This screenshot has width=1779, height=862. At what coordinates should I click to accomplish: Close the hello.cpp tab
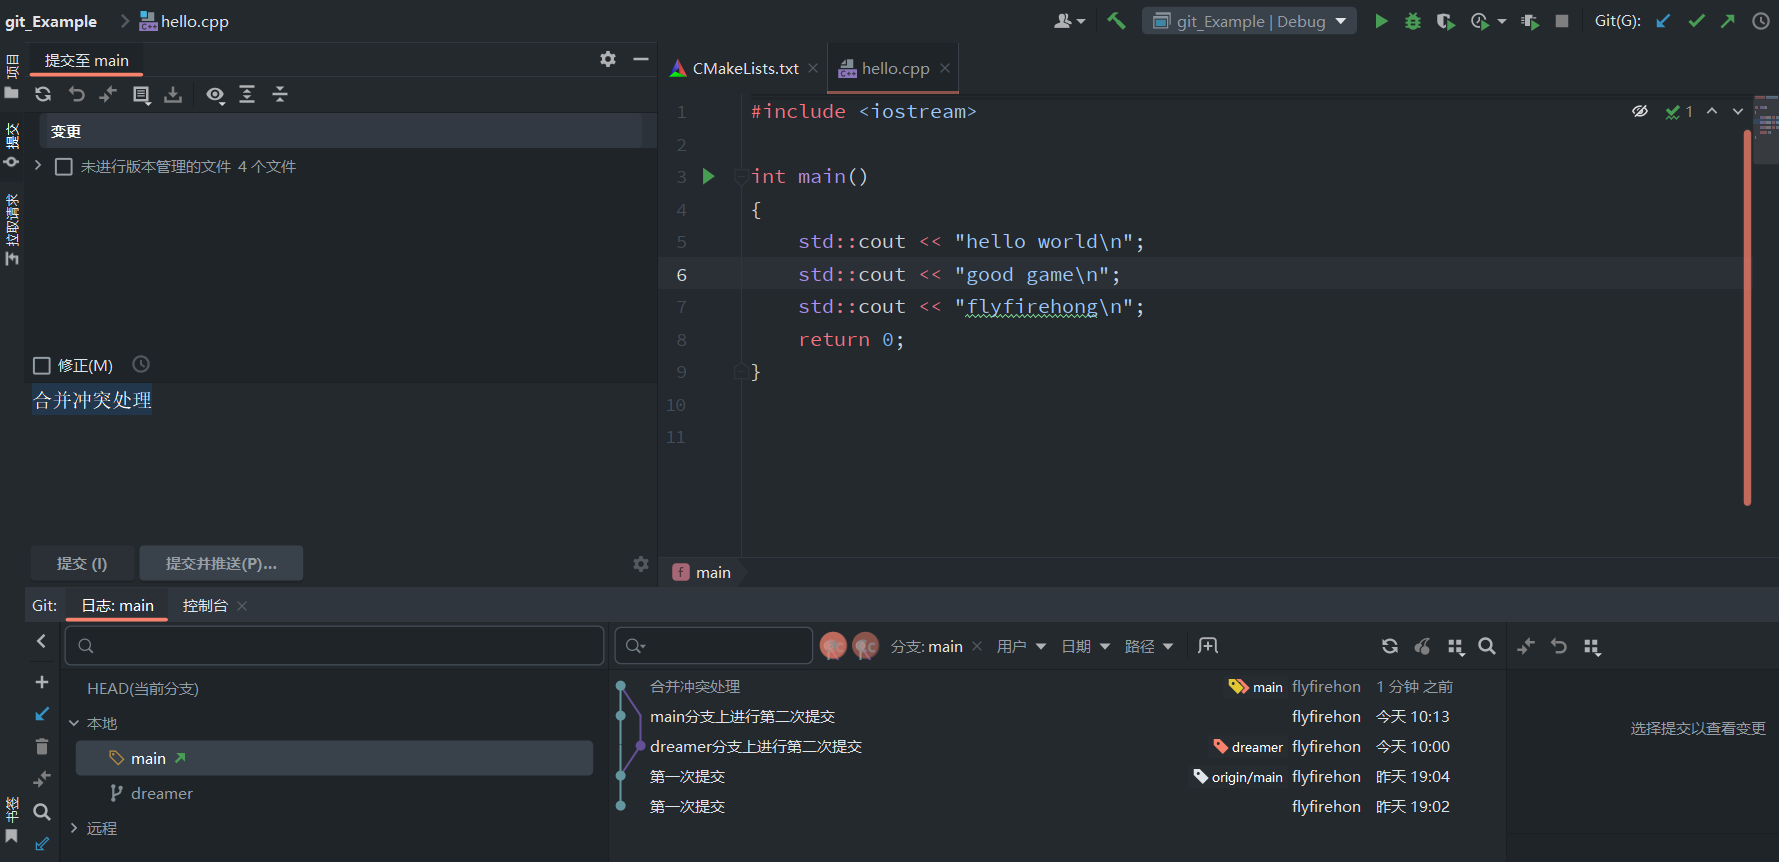point(945,68)
